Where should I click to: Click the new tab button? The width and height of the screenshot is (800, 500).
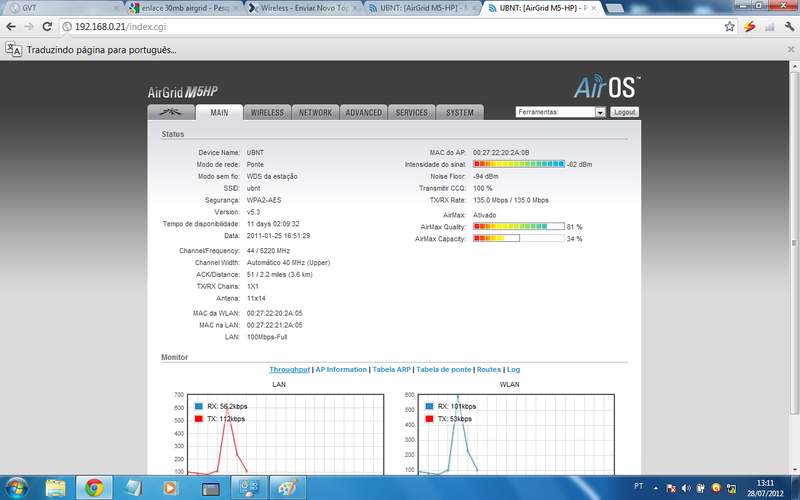614,8
